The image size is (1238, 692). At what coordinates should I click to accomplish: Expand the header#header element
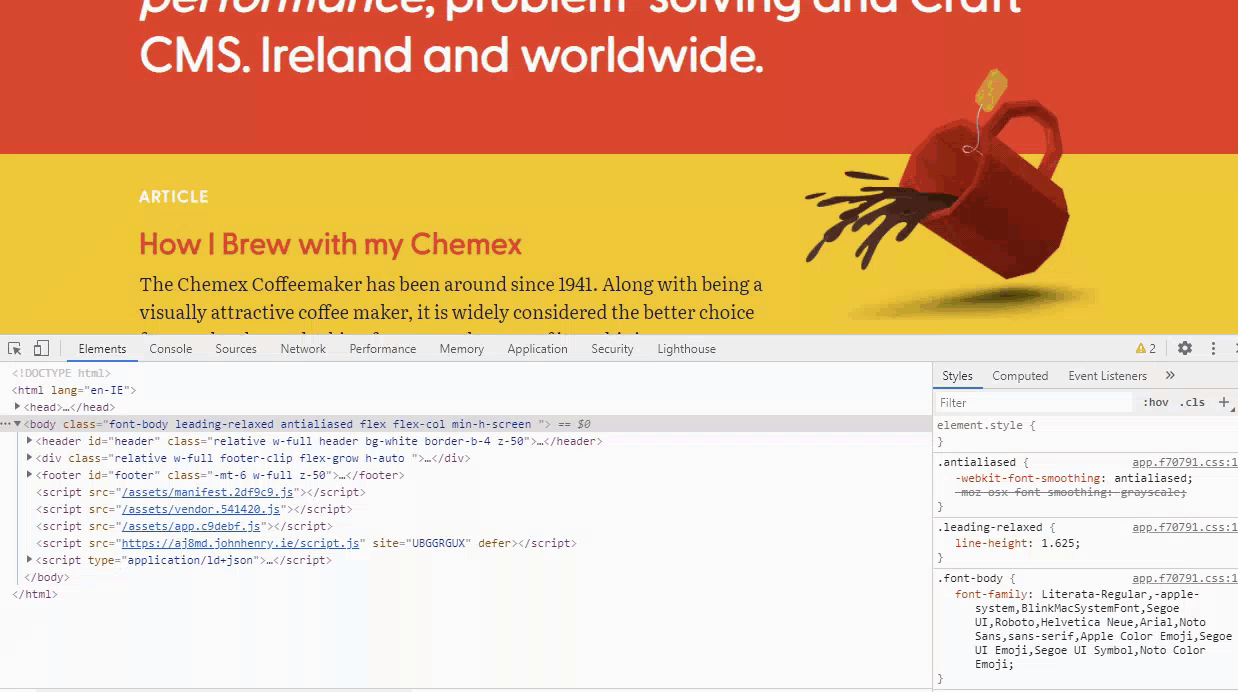tap(30, 441)
